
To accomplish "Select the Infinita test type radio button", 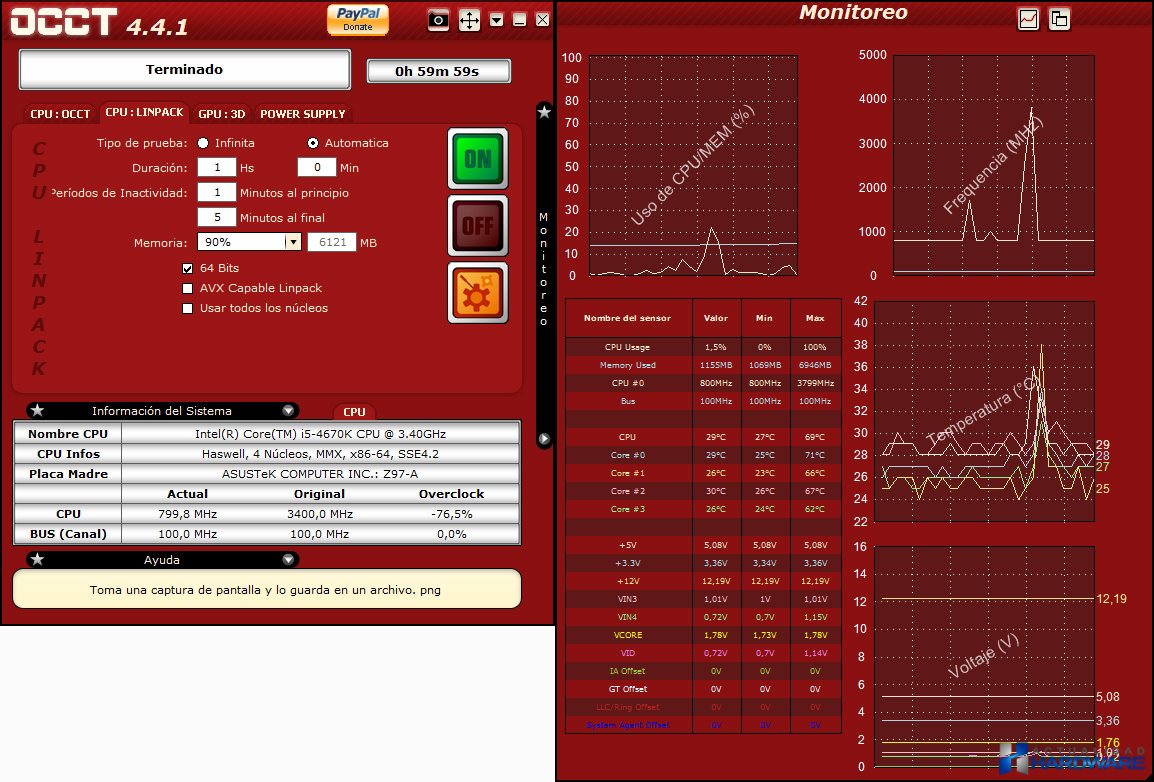I will coord(203,143).
